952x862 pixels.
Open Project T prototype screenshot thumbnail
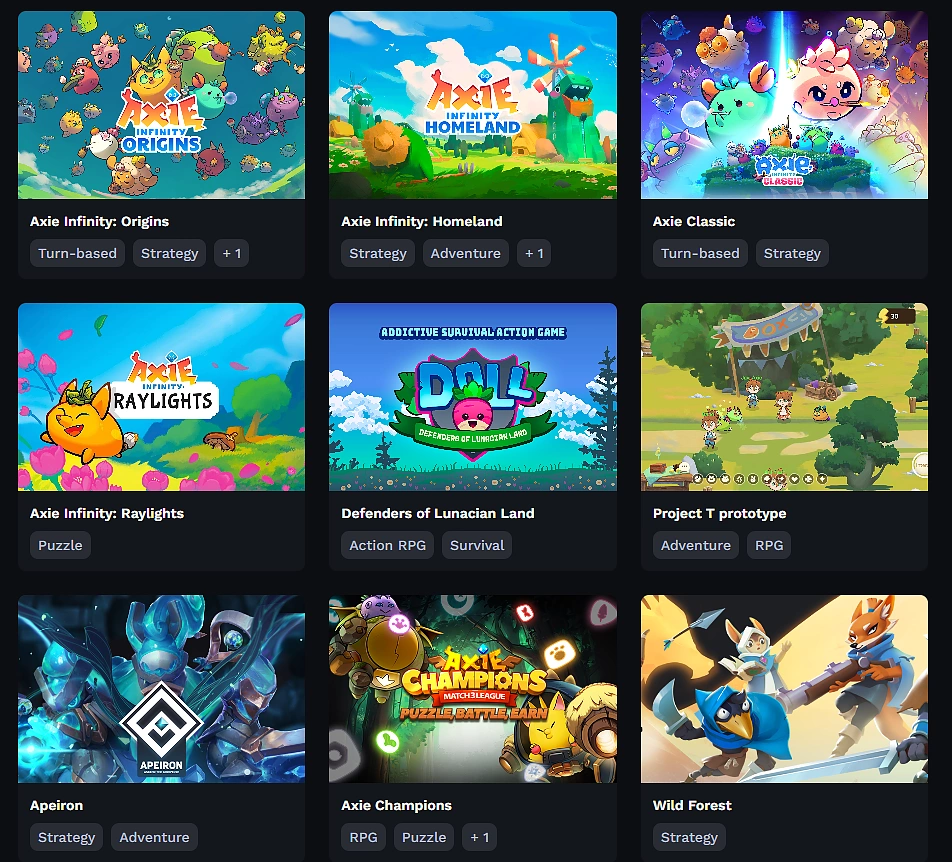click(784, 397)
